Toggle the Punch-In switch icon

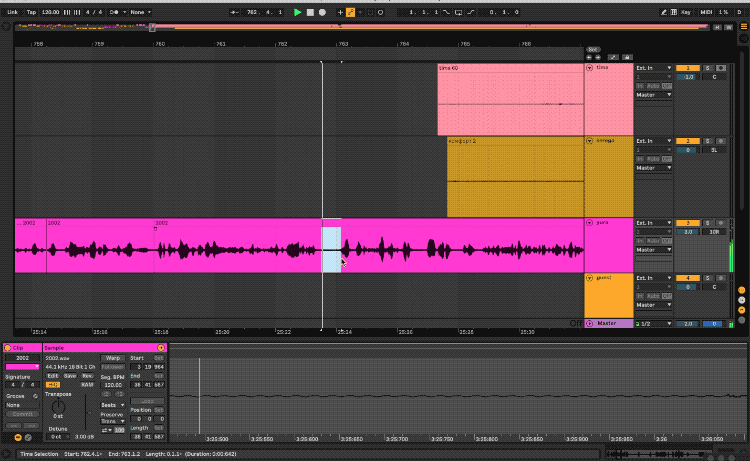point(446,12)
